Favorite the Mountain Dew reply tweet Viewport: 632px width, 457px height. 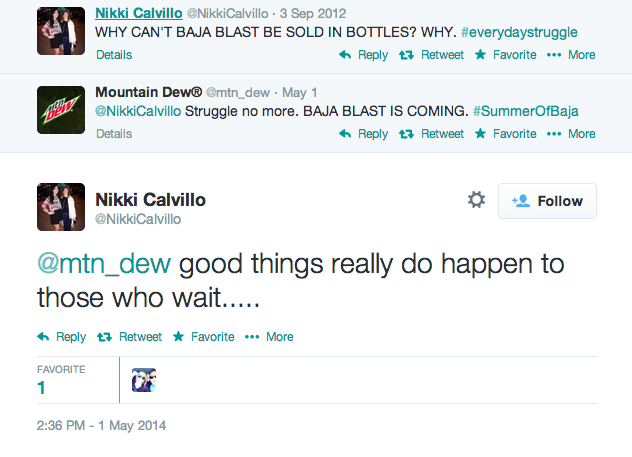(505, 134)
